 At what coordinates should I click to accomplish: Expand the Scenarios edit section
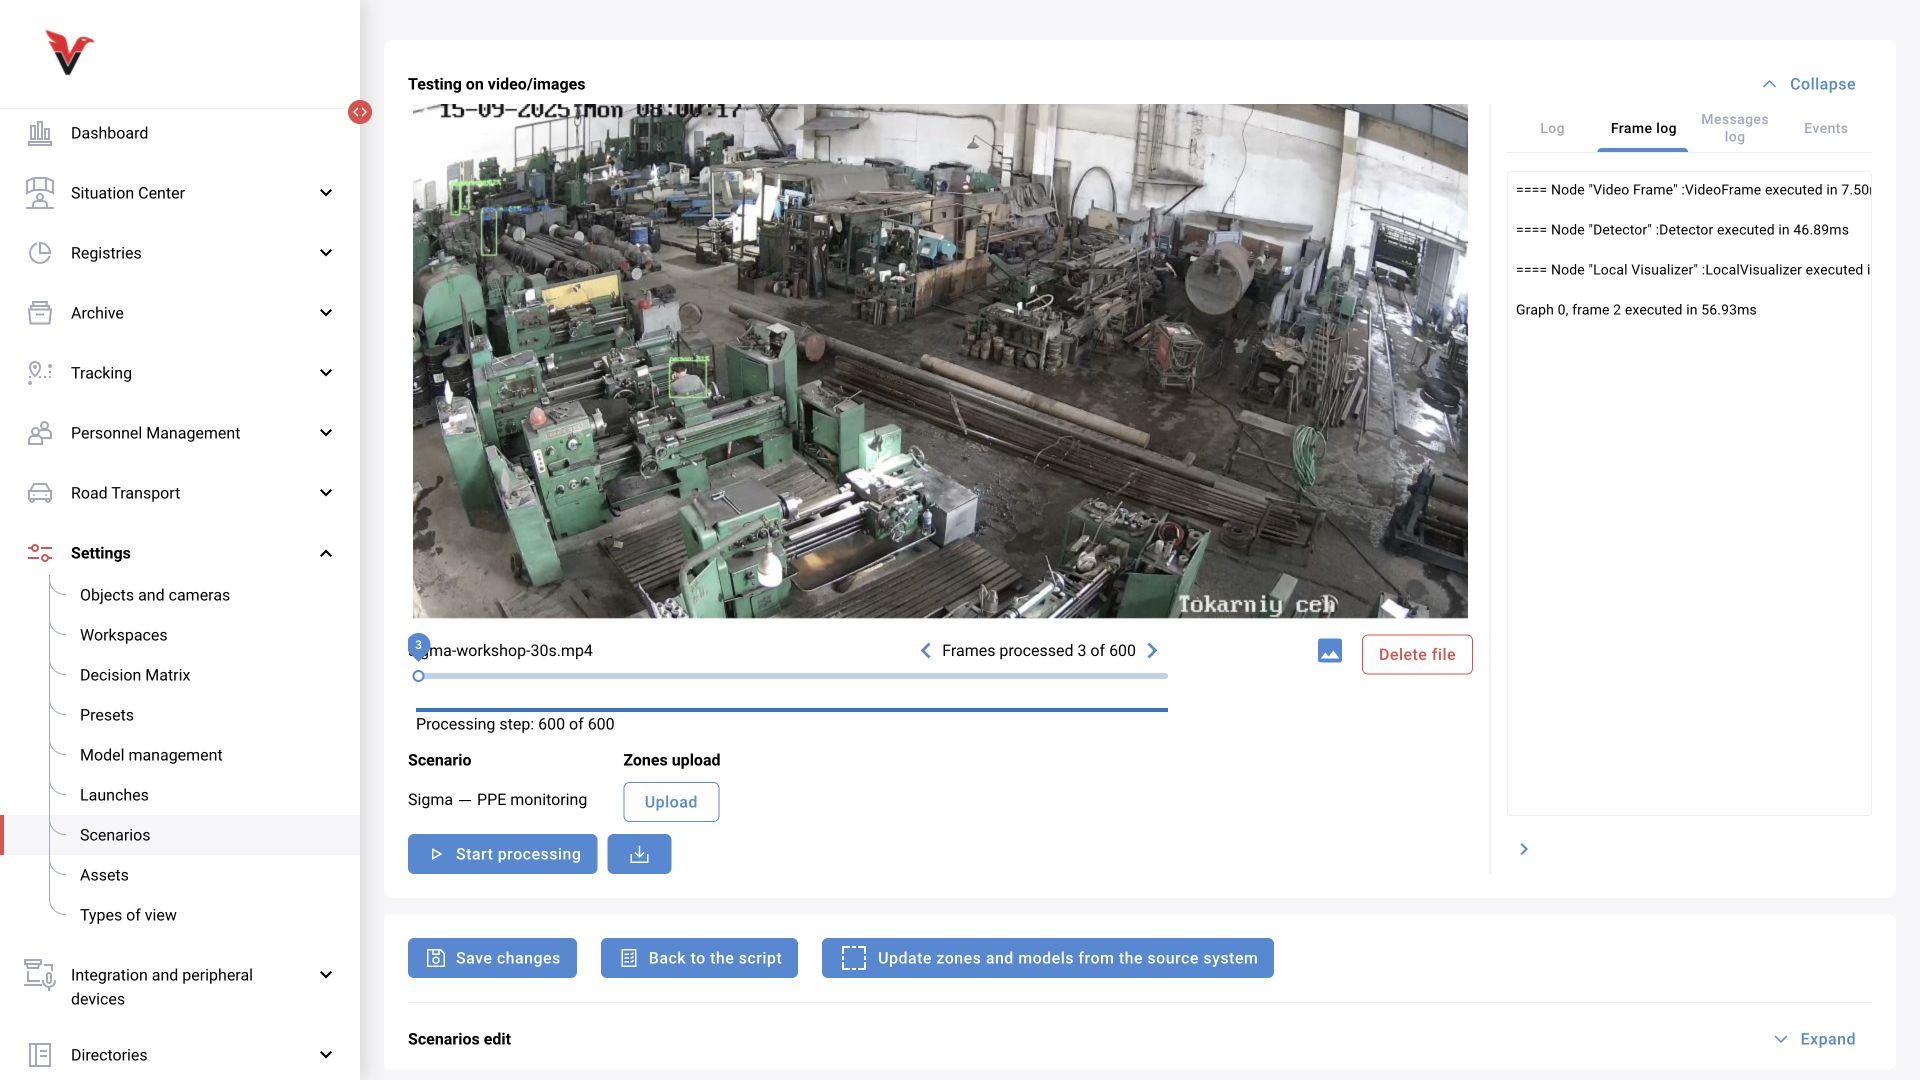point(1814,1039)
